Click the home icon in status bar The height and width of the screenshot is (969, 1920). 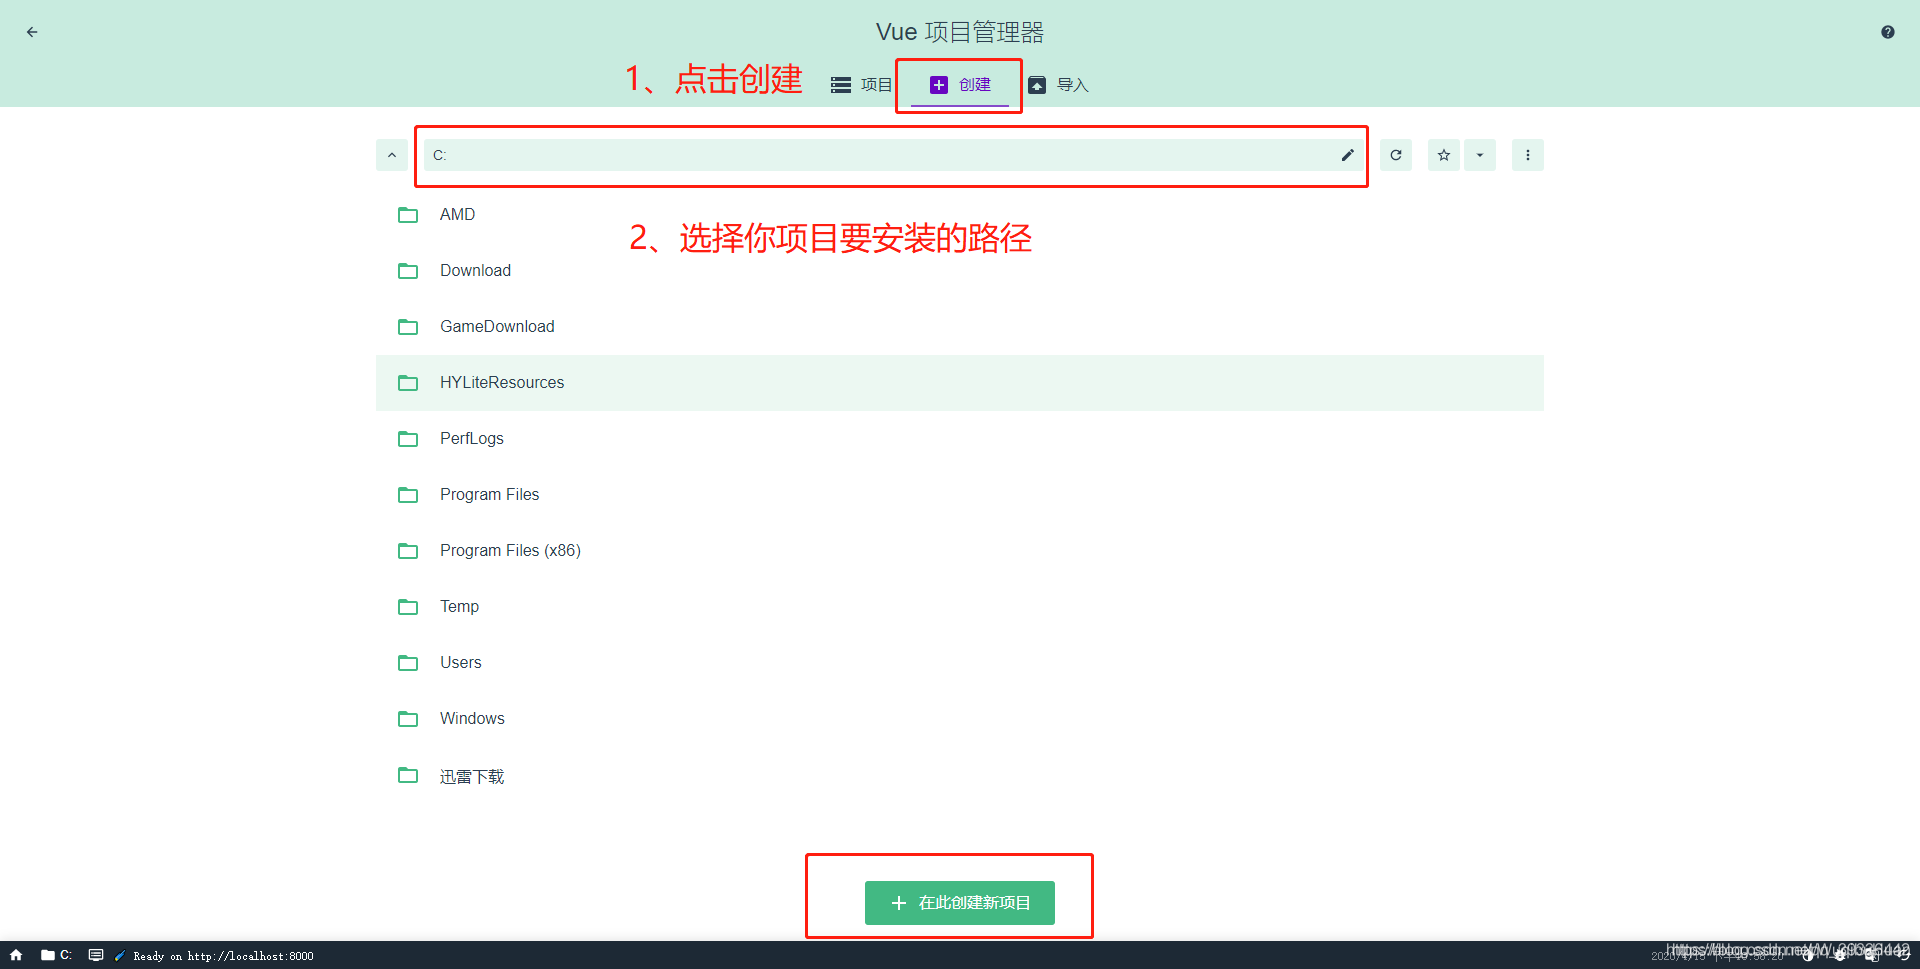click(16, 955)
